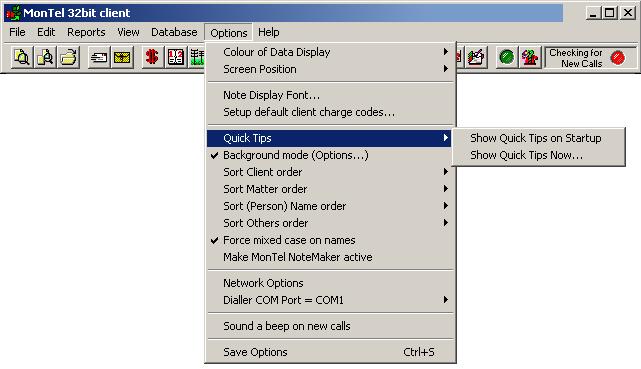This screenshot has height=369, width=641.
Task: Click the Checking for New Calls status text
Action: (x=576, y=58)
